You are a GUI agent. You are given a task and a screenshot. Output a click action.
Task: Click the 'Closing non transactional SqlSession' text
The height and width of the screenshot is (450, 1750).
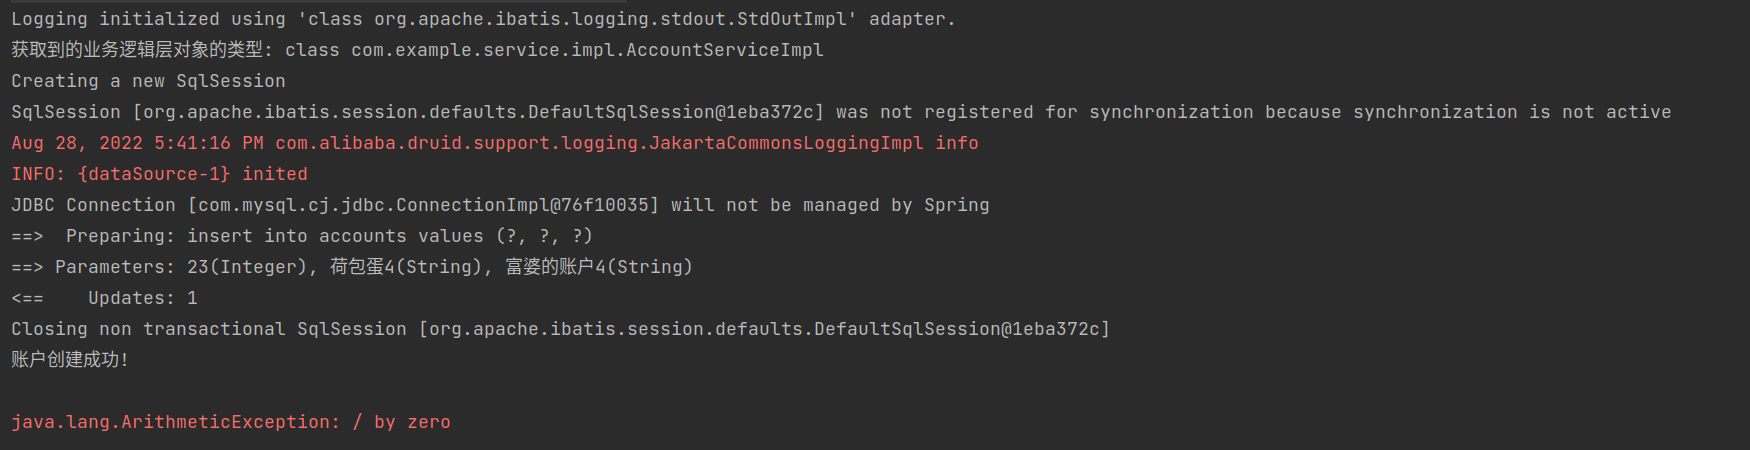pos(209,329)
